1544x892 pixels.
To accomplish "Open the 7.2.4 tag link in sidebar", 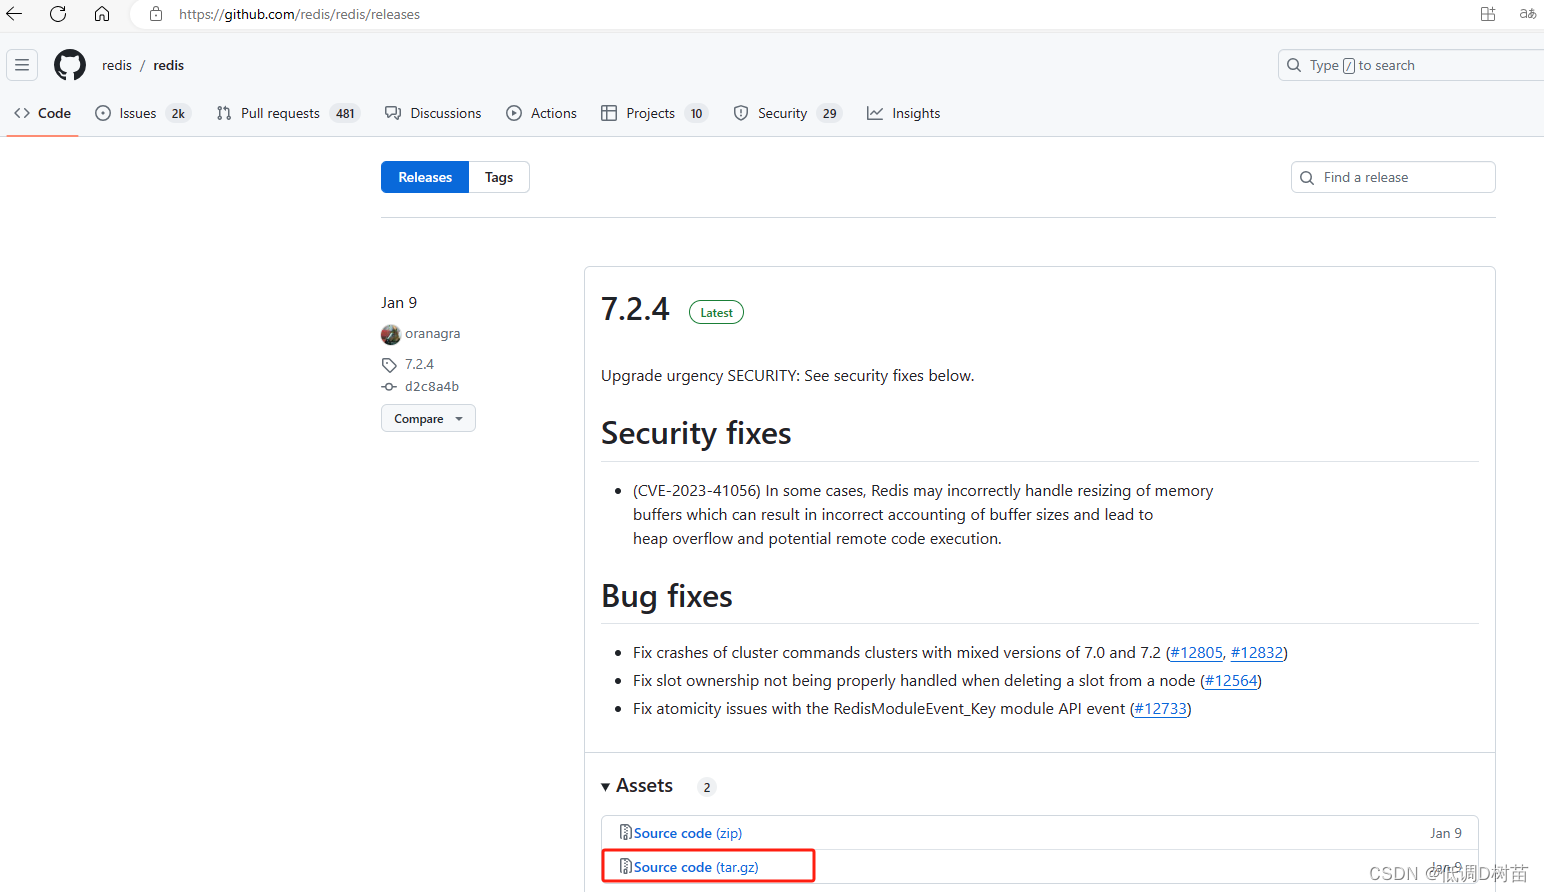I will (419, 364).
